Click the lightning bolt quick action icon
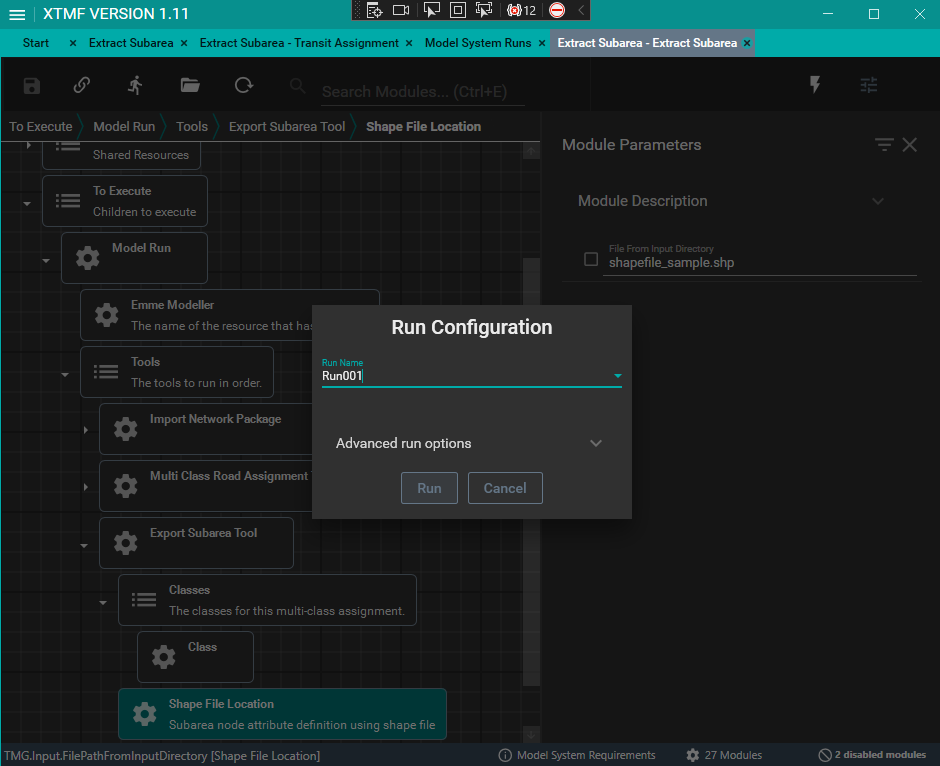 815,85
